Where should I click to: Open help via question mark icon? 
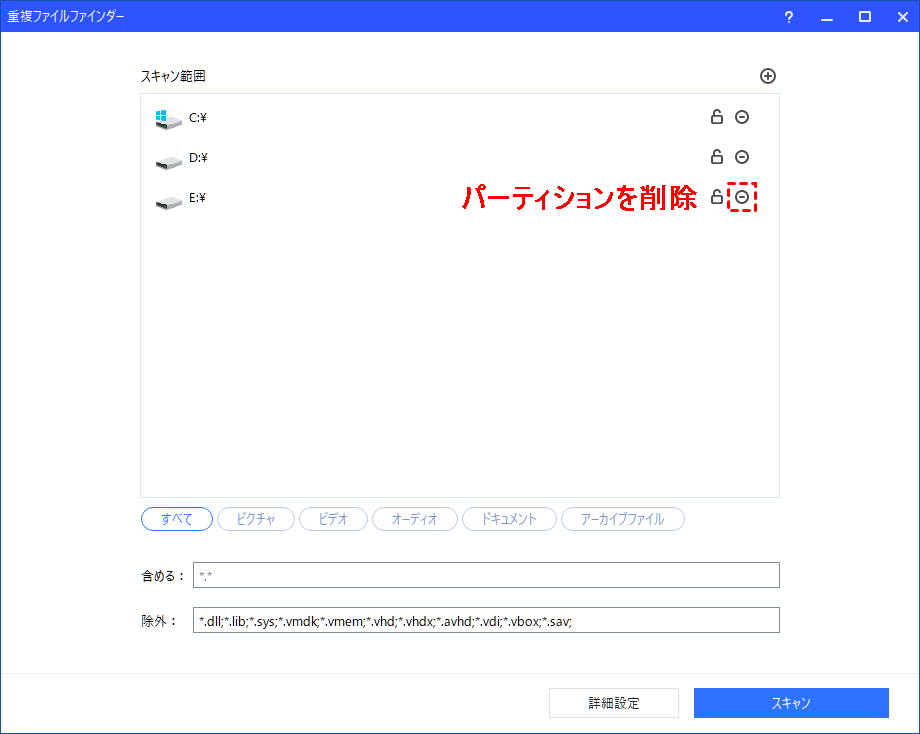(789, 17)
